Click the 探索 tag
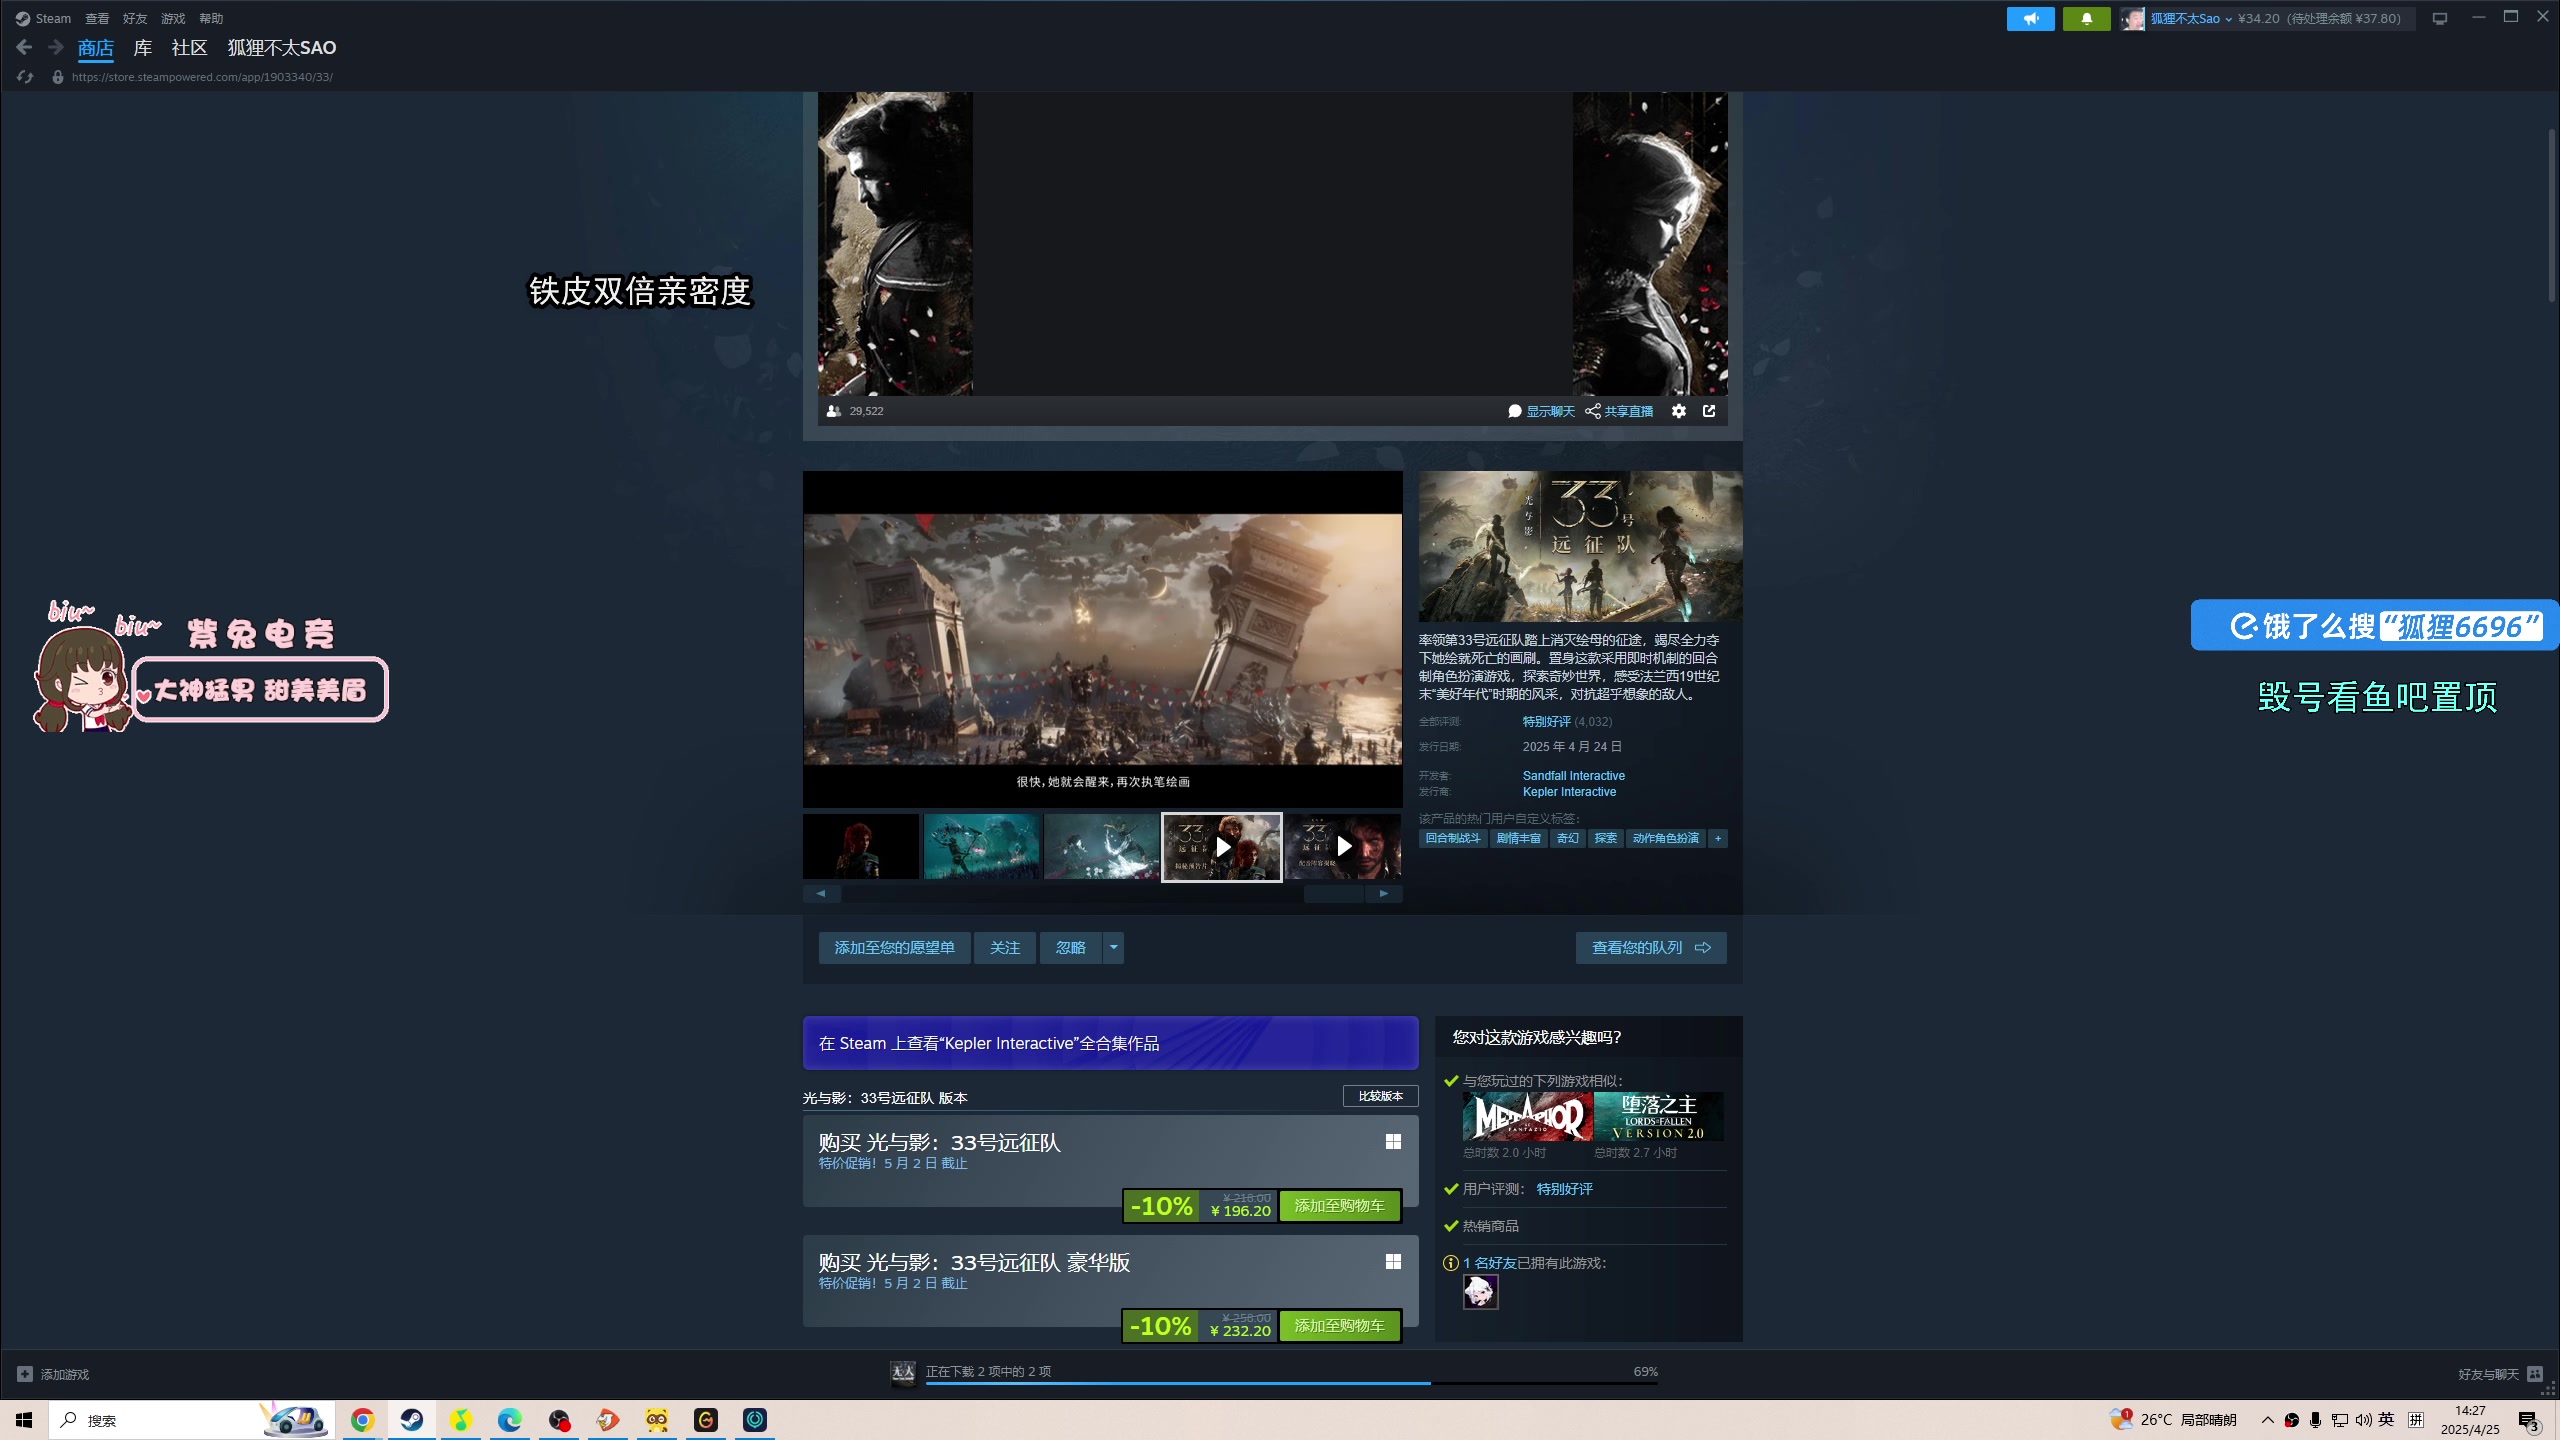The height and width of the screenshot is (1440, 2560). [1605, 838]
